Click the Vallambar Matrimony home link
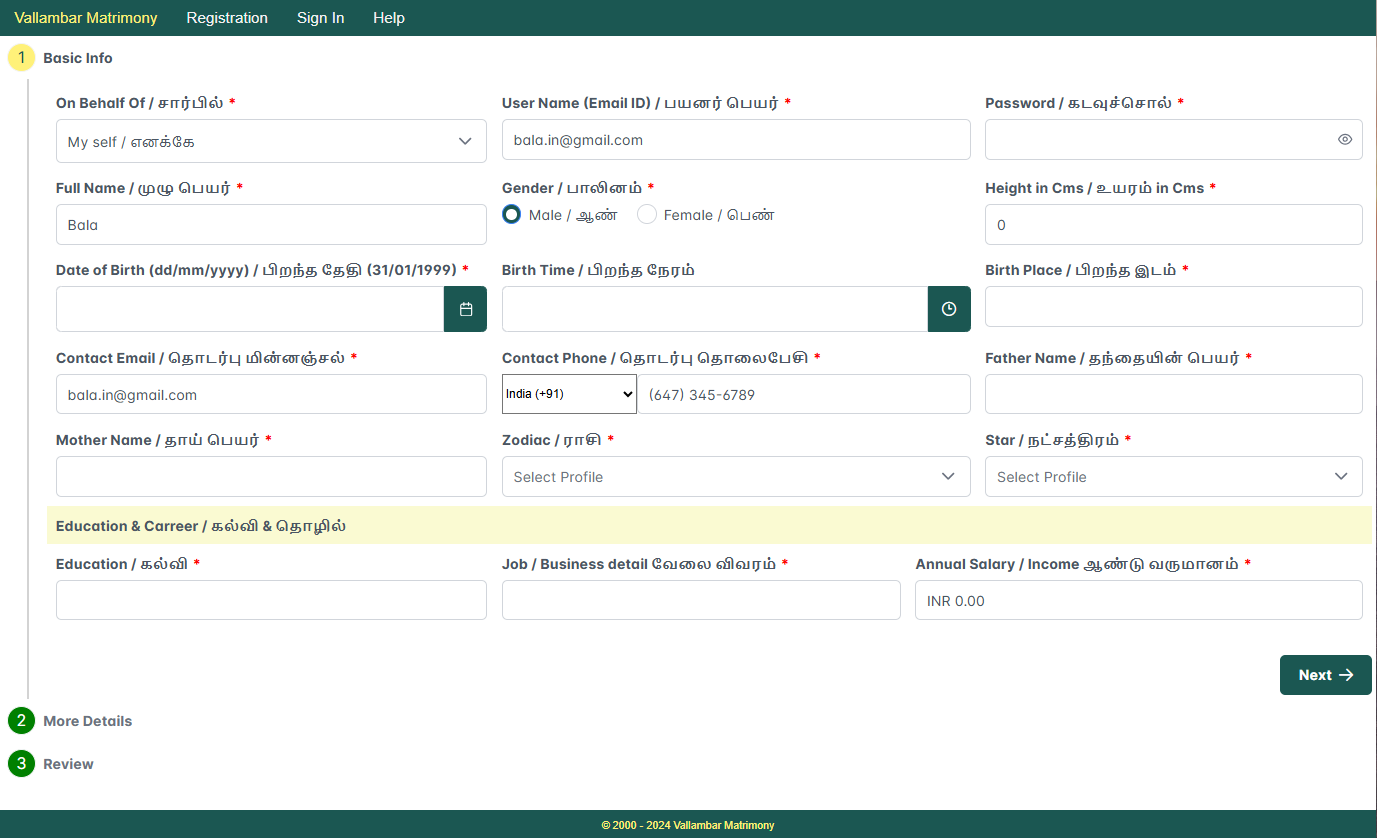 pos(85,17)
